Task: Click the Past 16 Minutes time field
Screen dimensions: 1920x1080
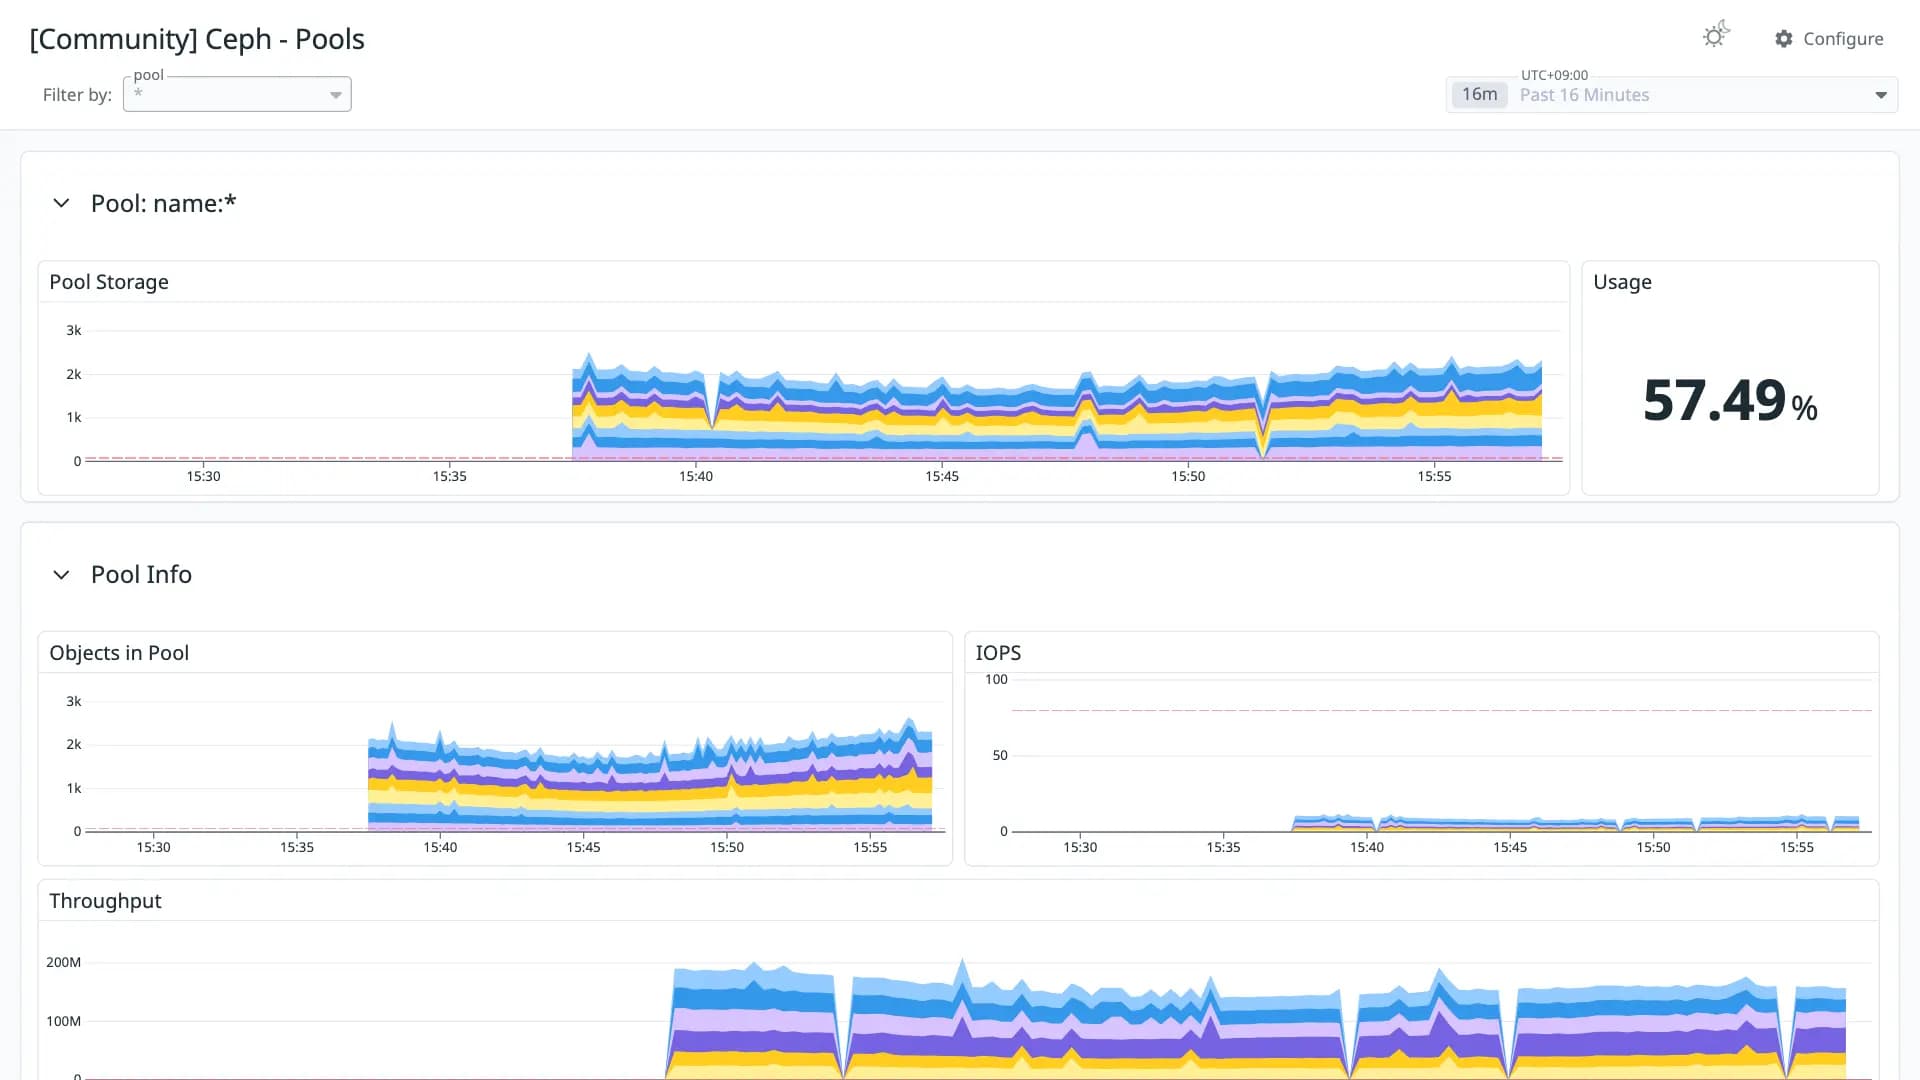Action: click(1672, 95)
